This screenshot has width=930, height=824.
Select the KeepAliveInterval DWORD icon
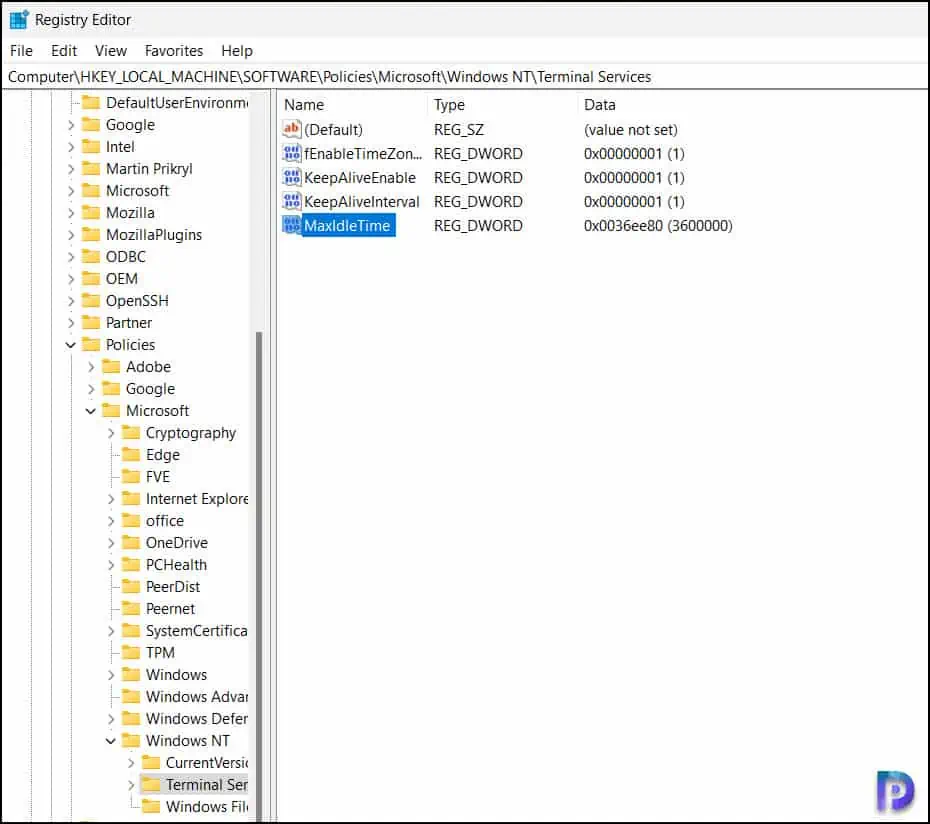click(292, 202)
